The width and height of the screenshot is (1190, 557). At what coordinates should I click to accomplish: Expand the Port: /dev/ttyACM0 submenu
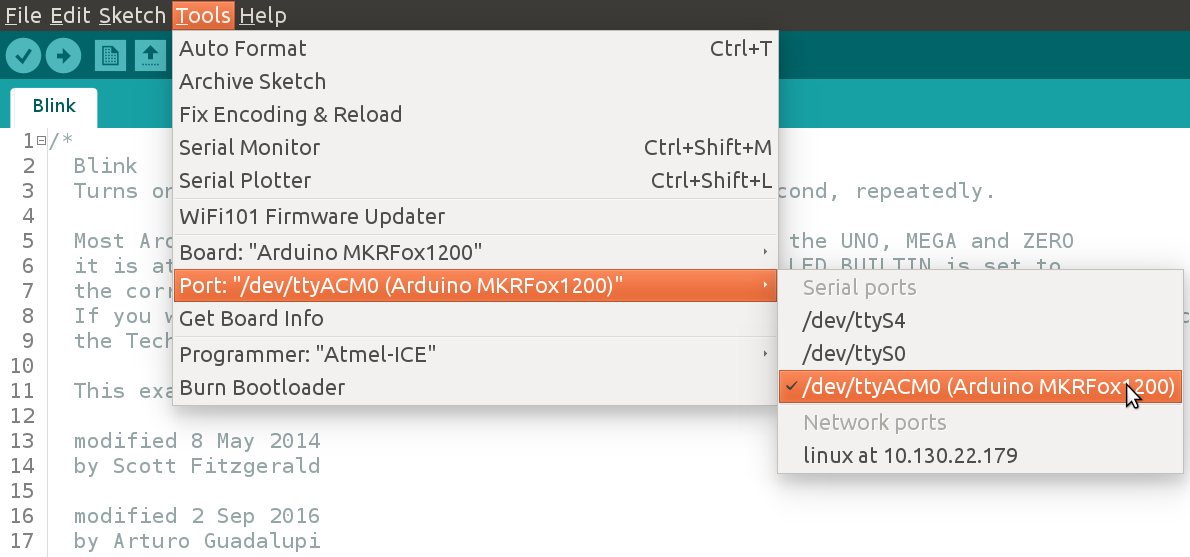(x=475, y=285)
